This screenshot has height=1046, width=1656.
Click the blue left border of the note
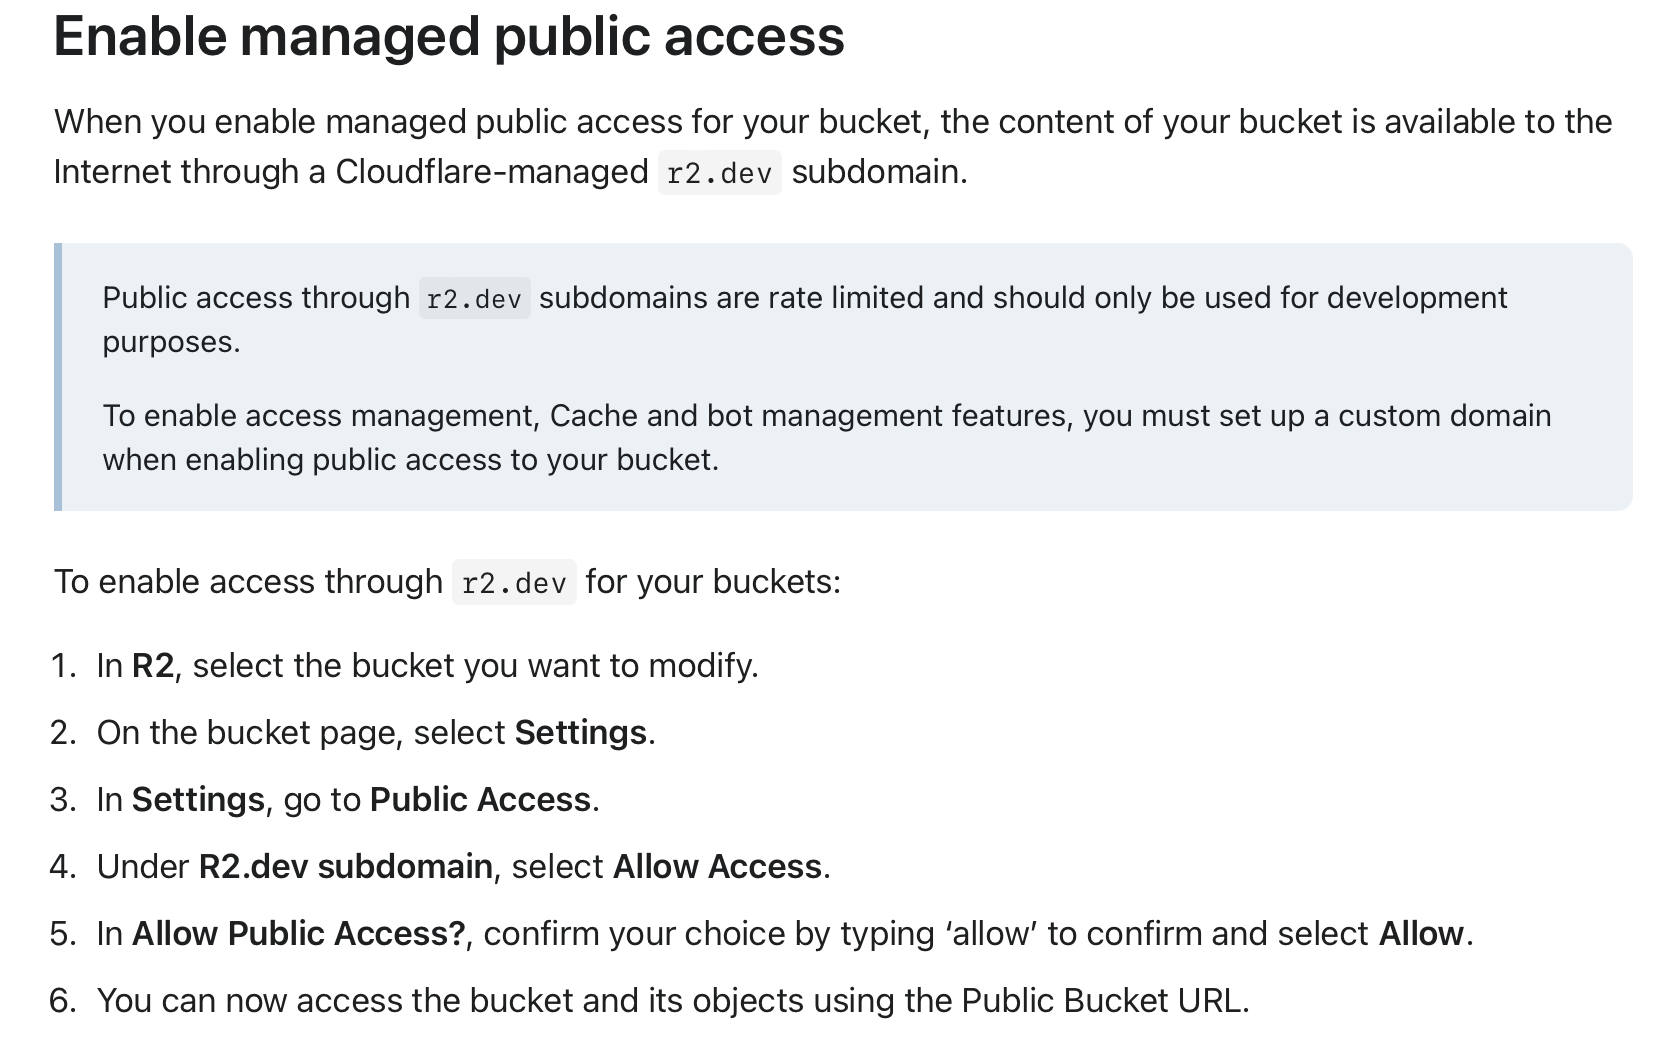tap(58, 377)
